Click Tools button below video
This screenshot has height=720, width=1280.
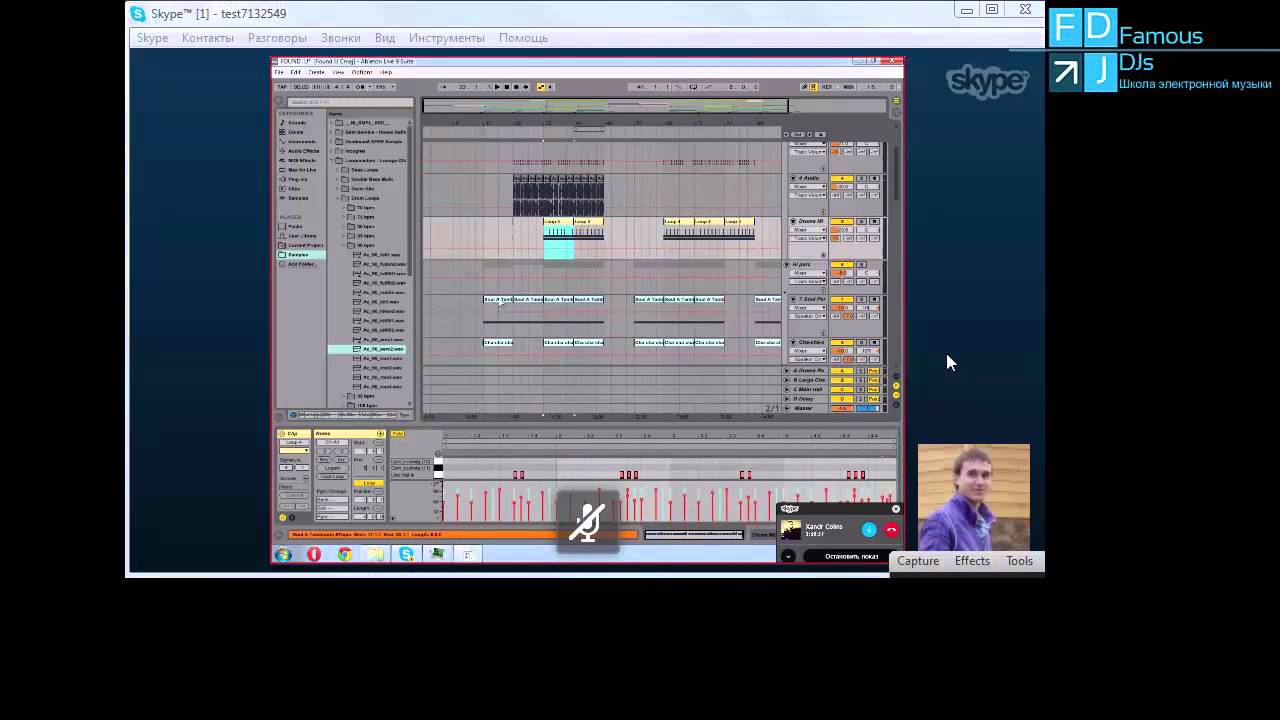[x=1019, y=561]
